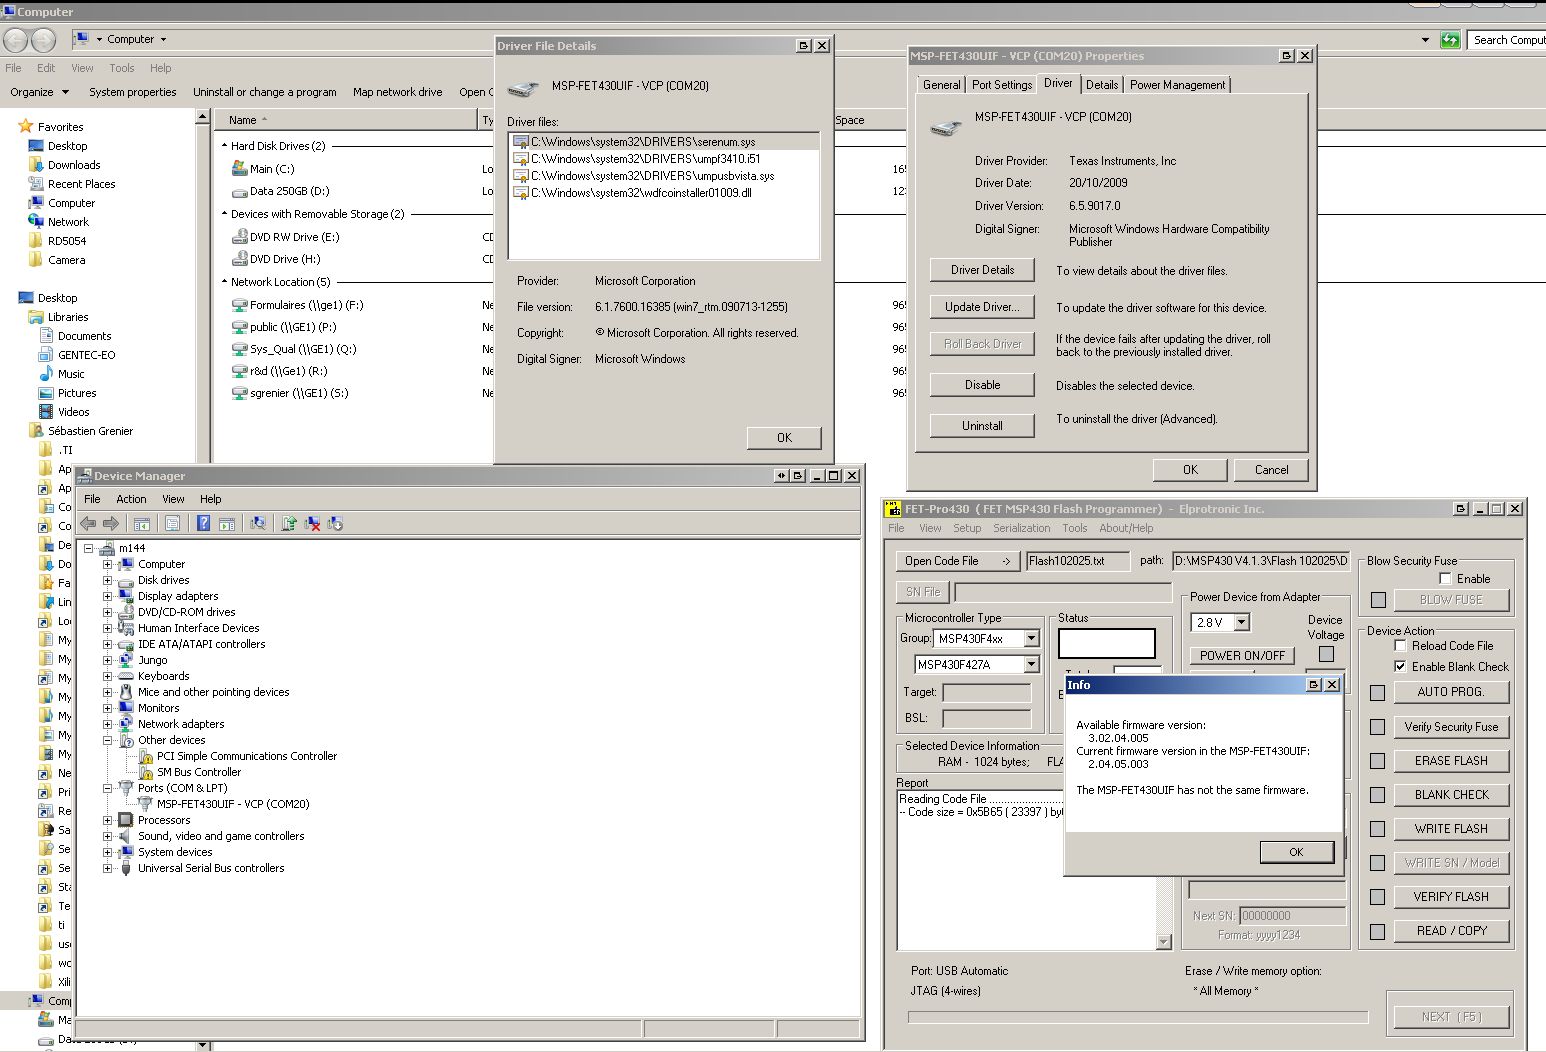Select Formulaires network drive icon
This screenshot has height=1052, width=1546.
point(239,305)
